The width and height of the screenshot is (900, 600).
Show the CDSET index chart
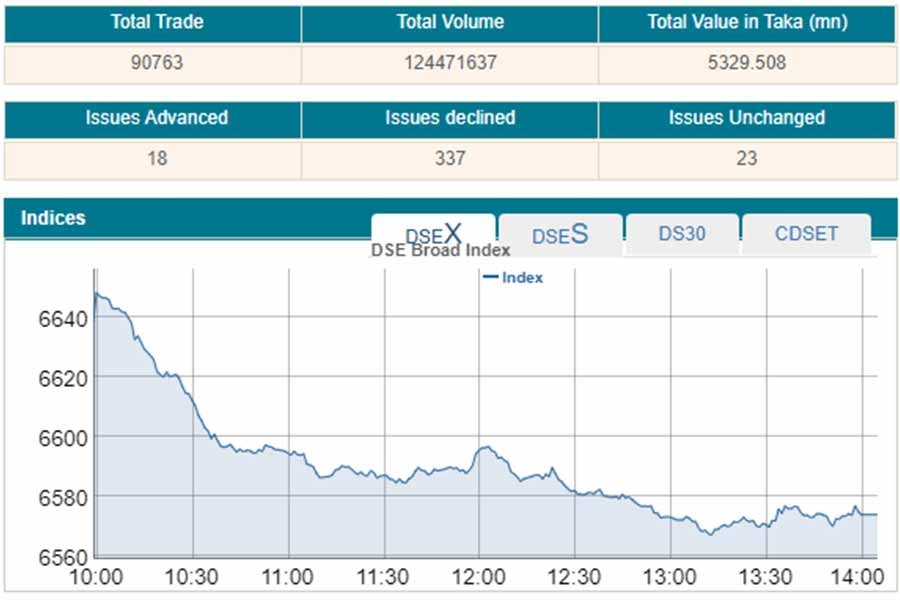coord(806,234)
